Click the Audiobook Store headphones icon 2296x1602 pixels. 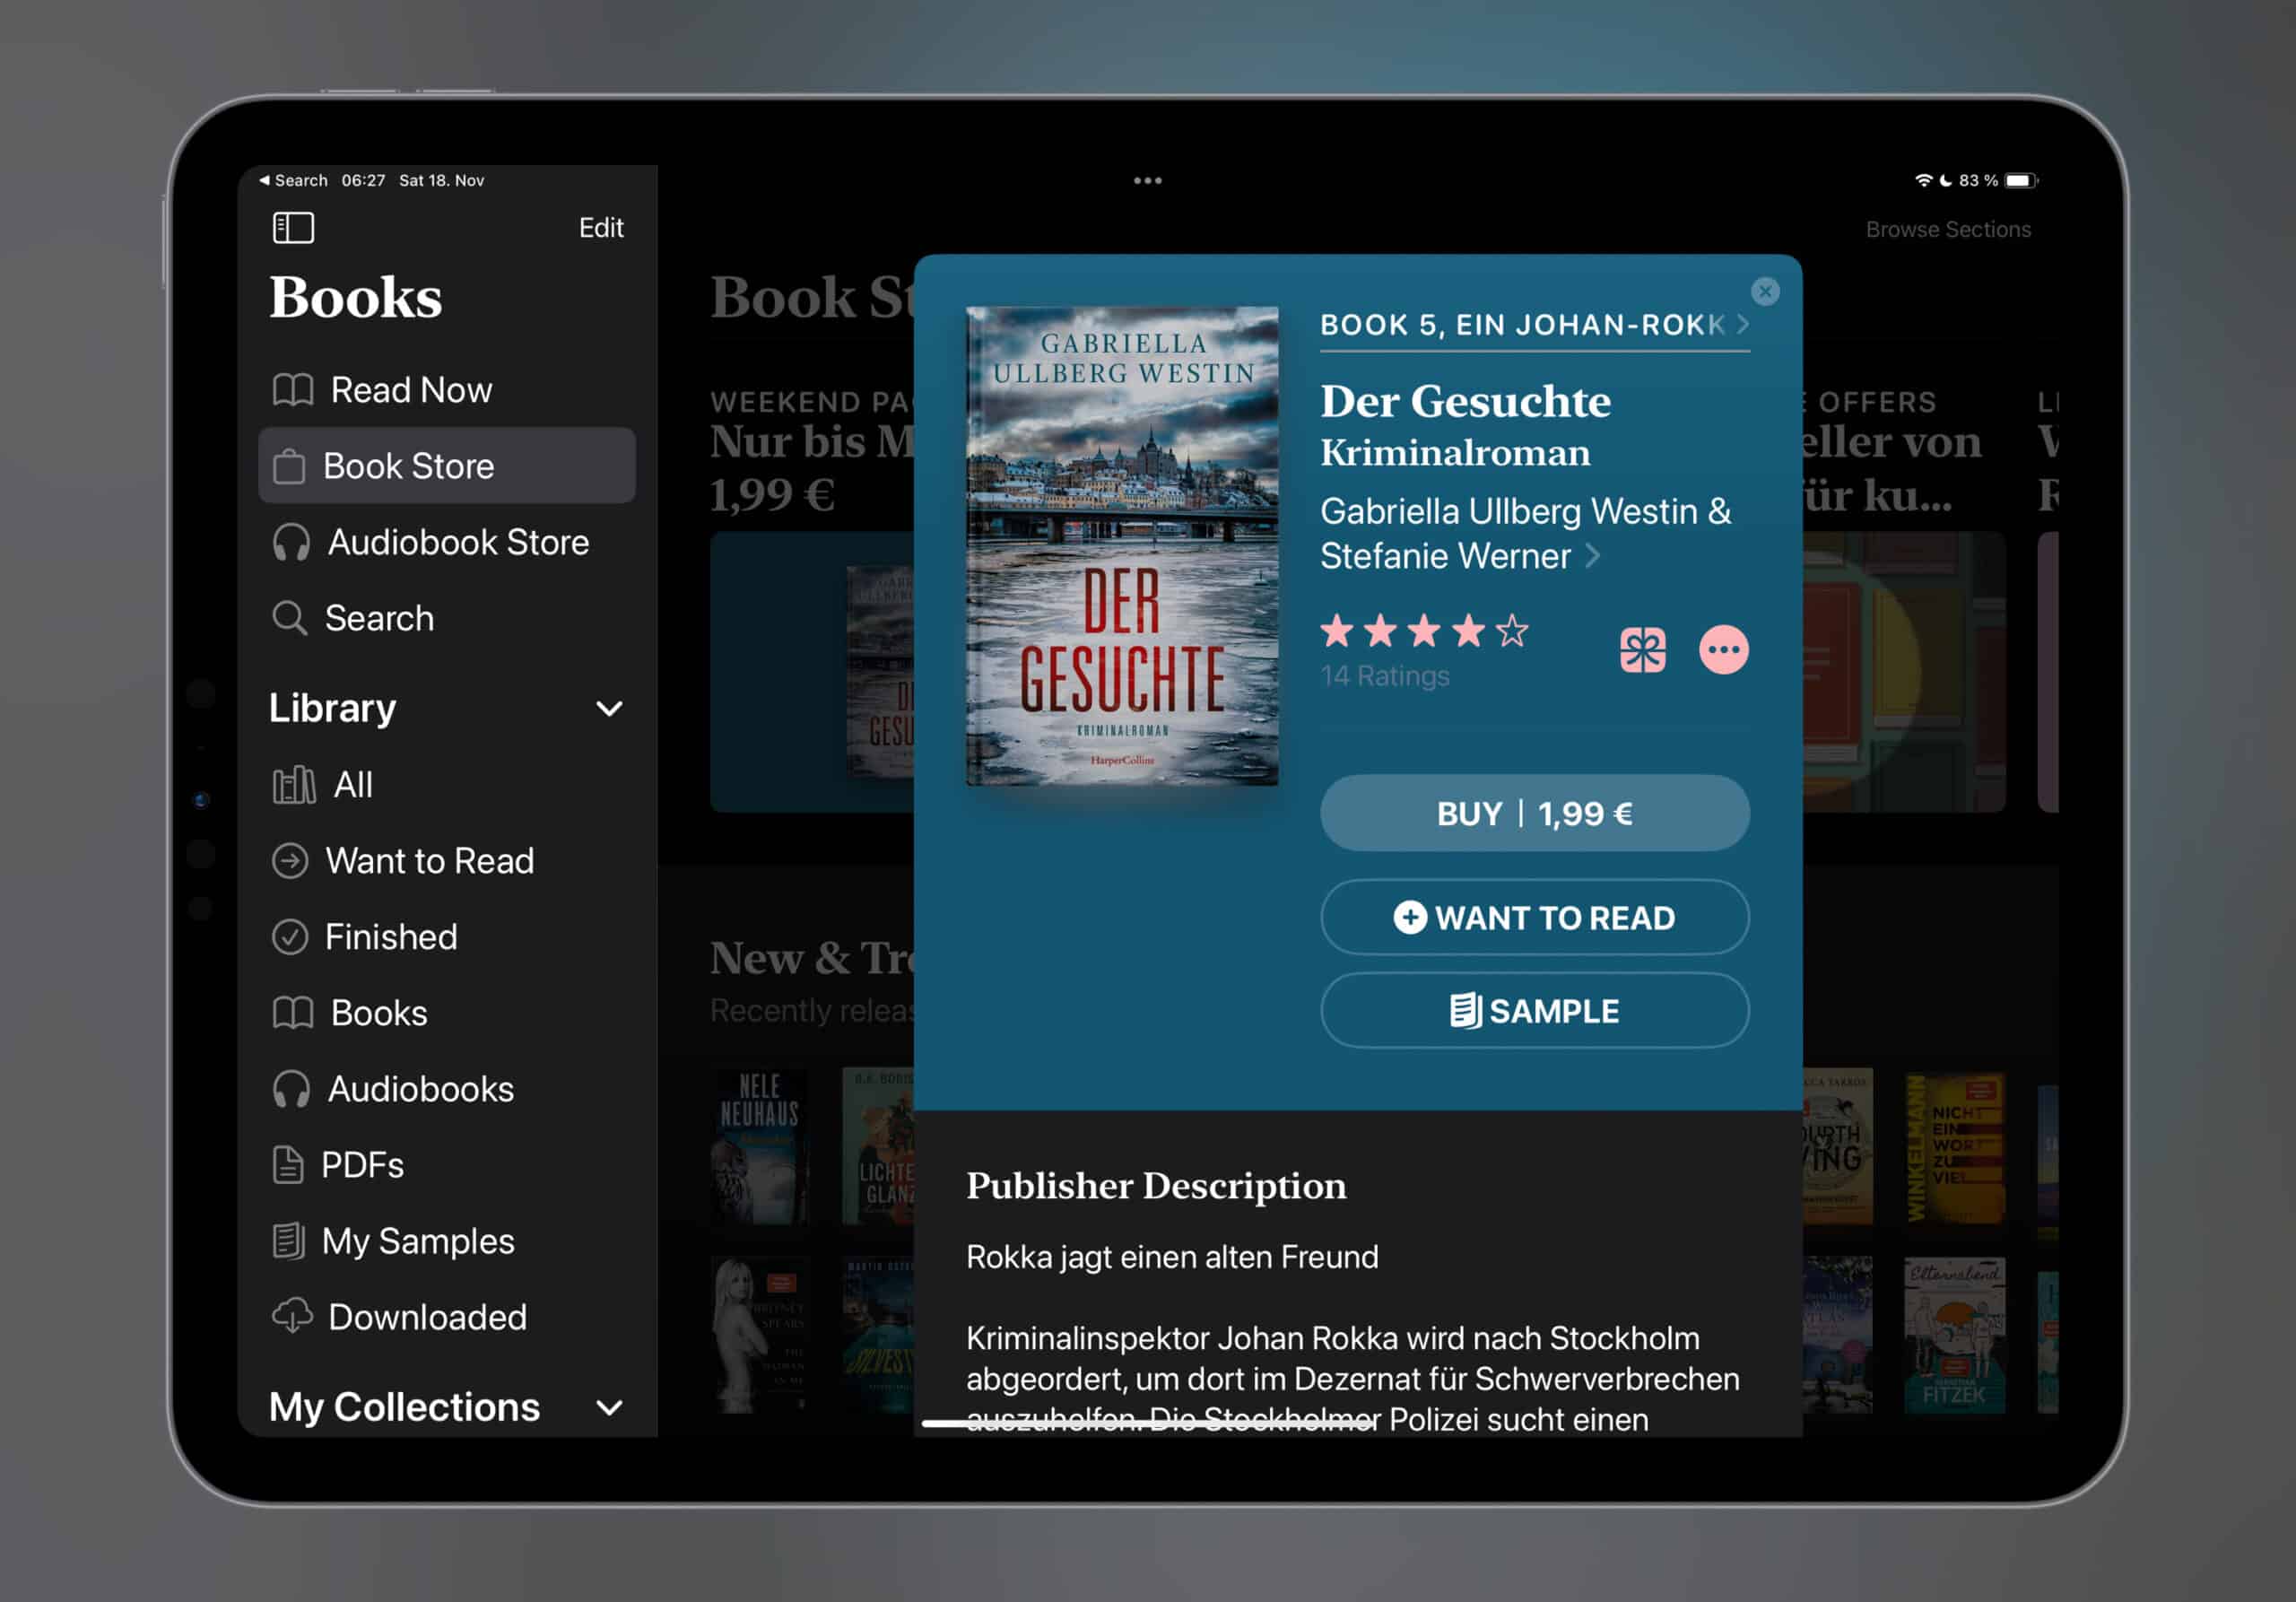pyautogui.click(x=291, y=543)
